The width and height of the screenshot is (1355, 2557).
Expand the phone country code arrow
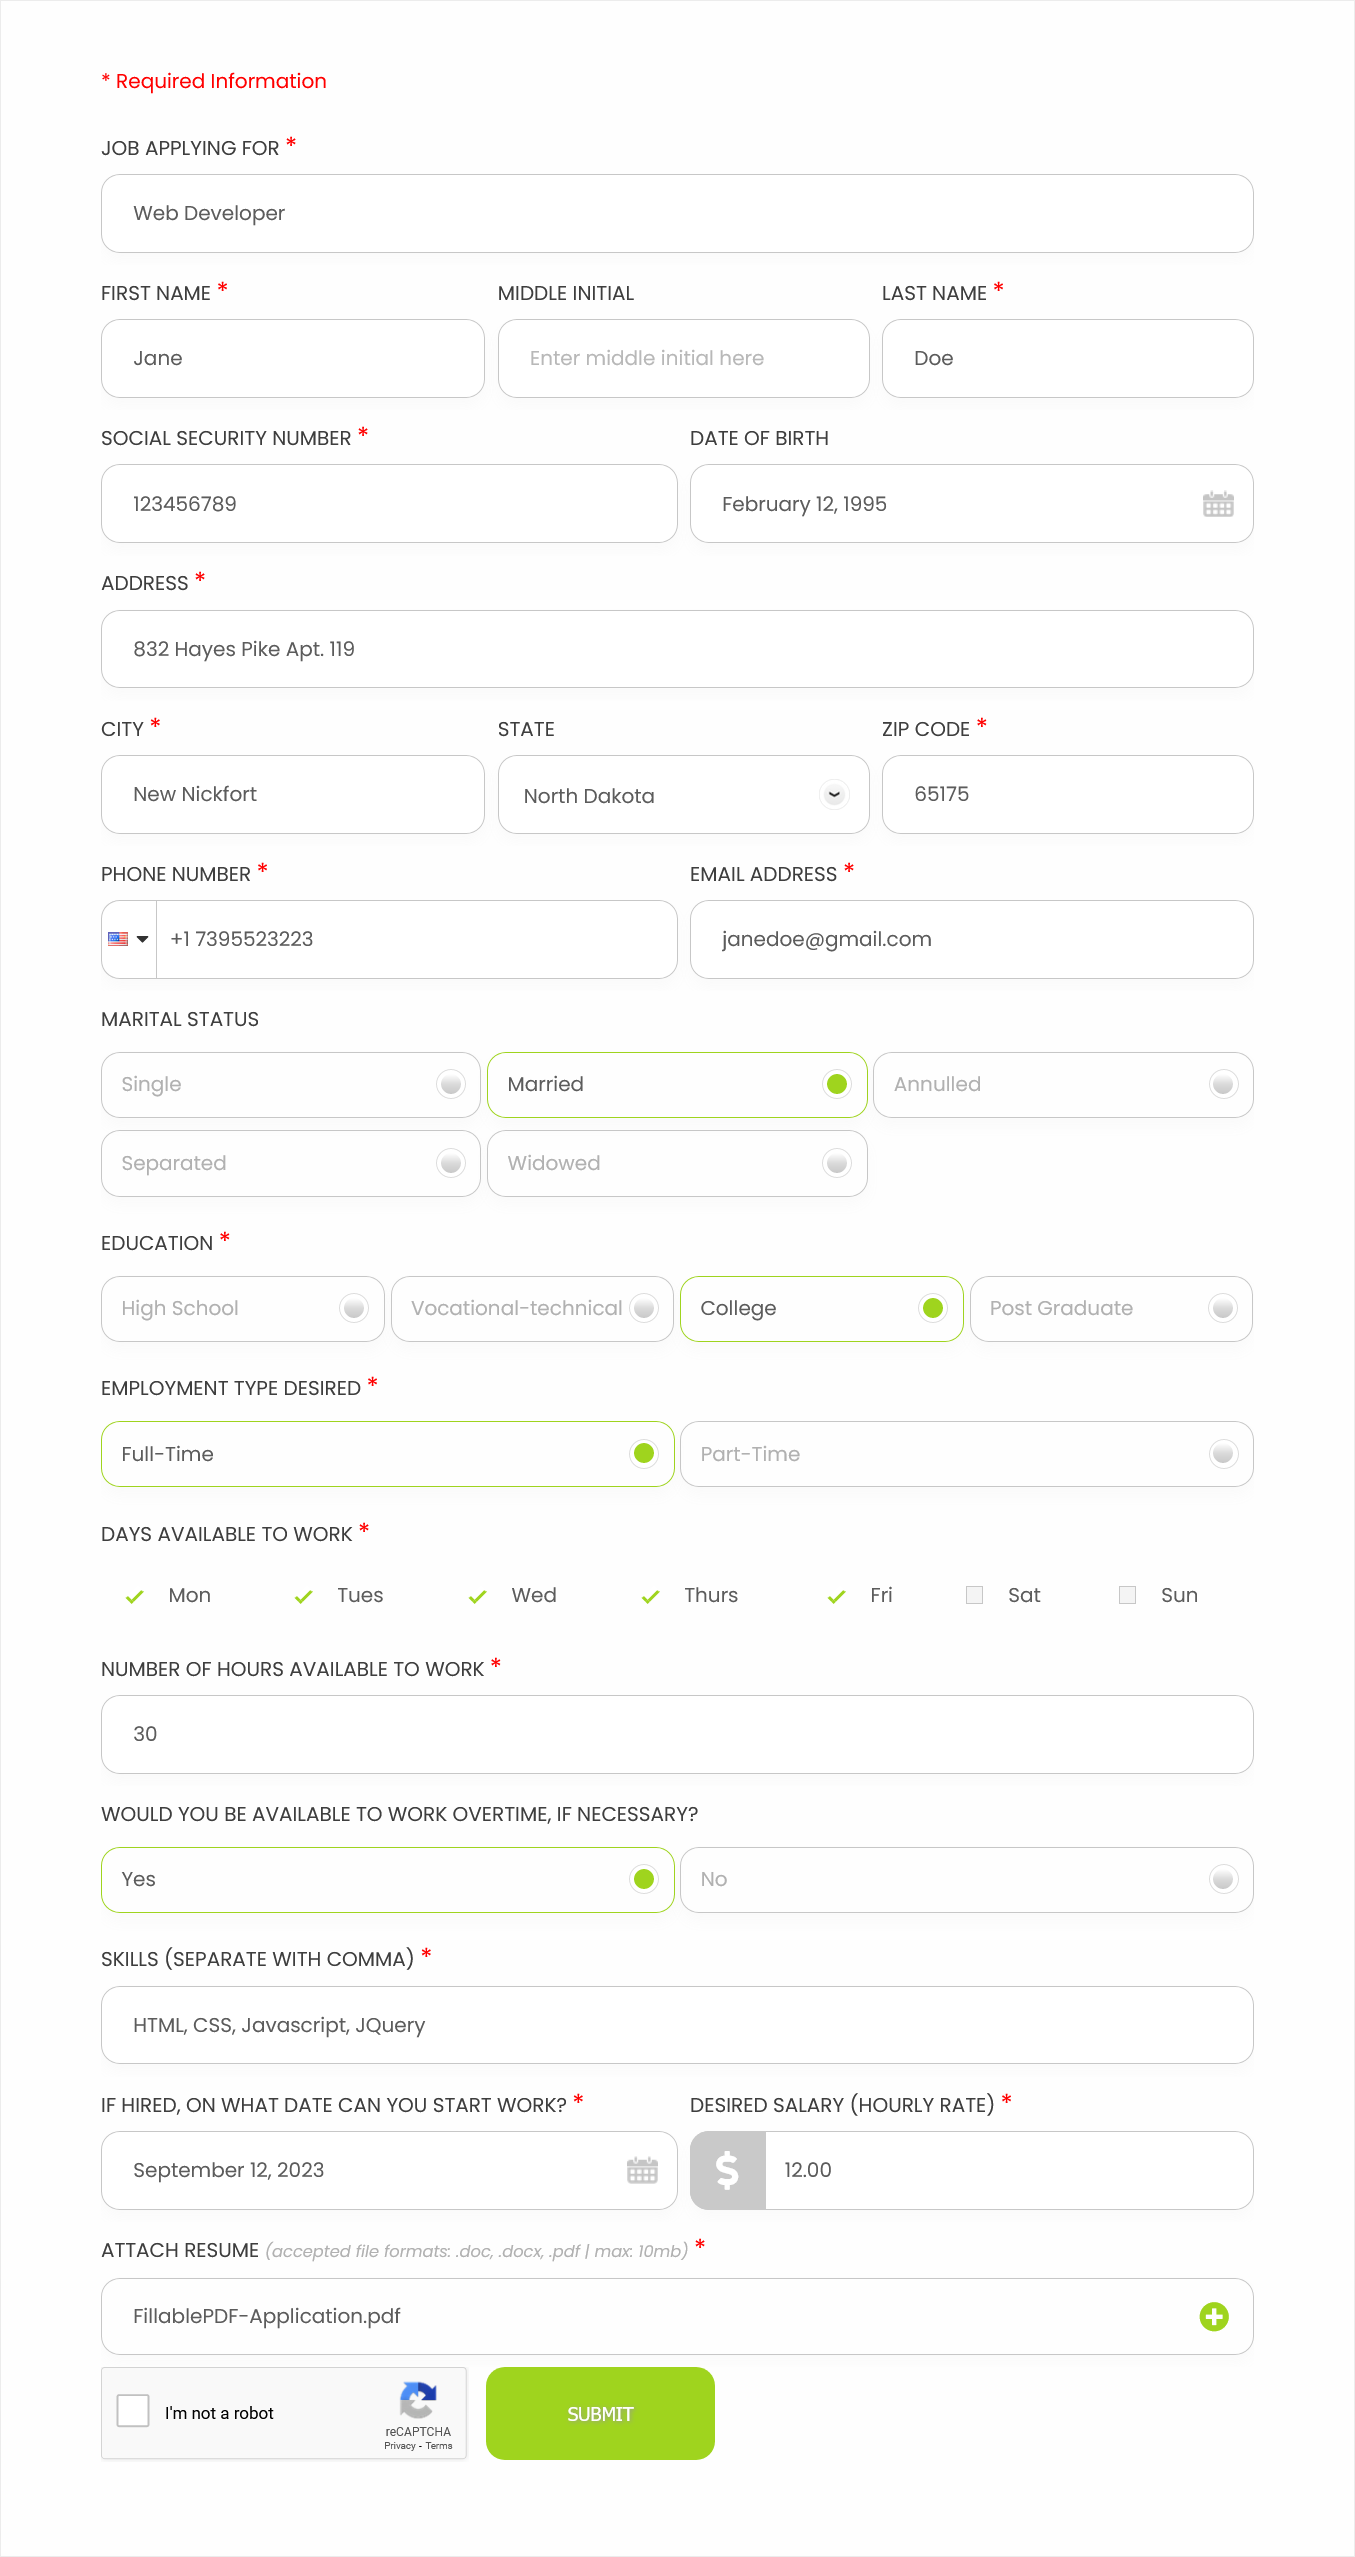(142, 939)
